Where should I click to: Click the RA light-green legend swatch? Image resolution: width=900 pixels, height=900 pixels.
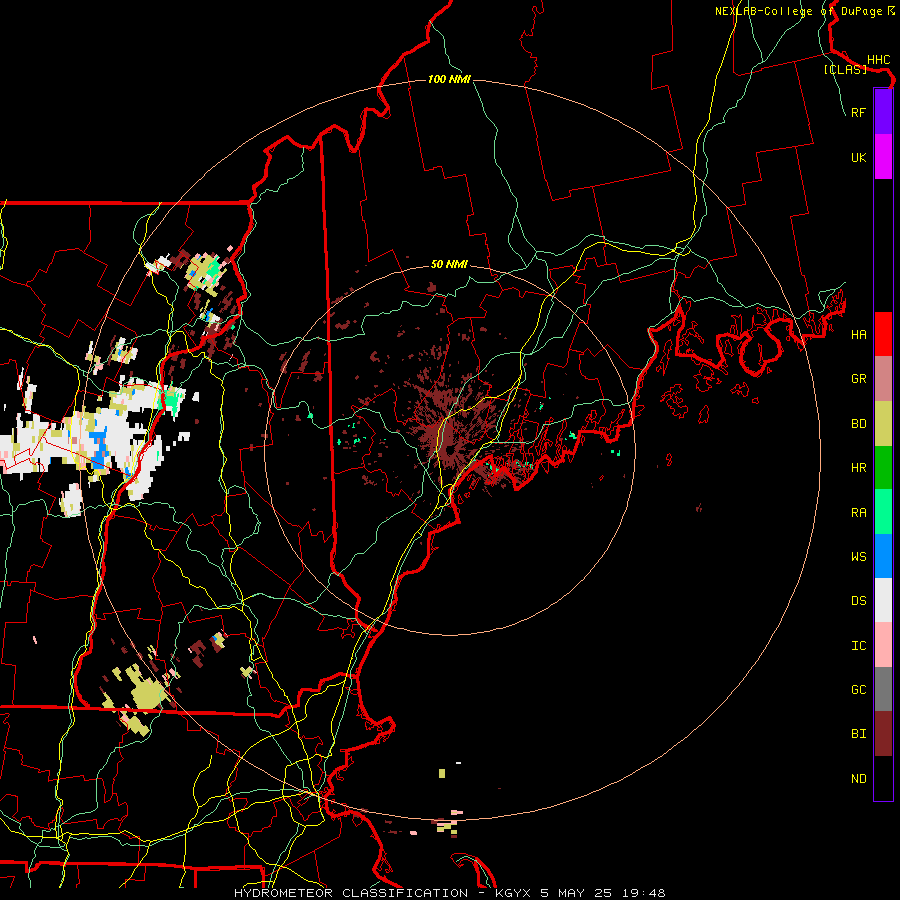(883, 512)
